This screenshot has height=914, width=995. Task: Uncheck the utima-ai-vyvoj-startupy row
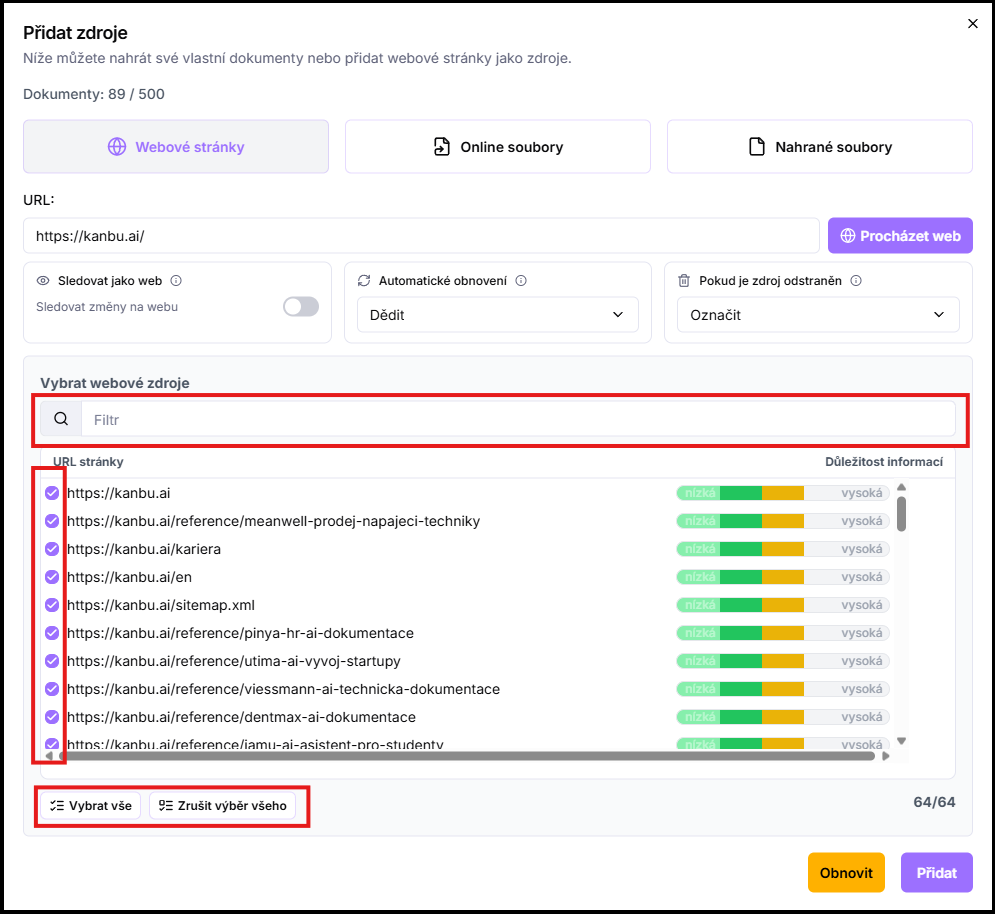52,661
